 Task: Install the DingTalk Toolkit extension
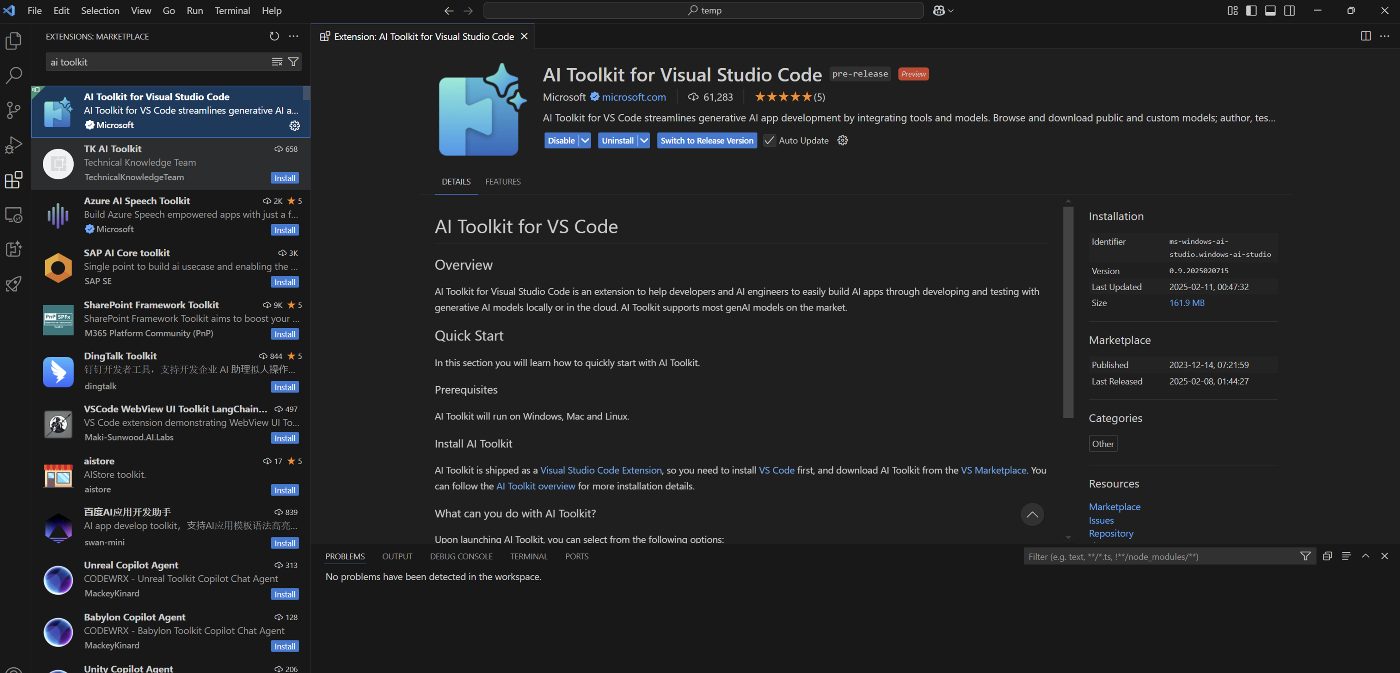tap(285, 387)
